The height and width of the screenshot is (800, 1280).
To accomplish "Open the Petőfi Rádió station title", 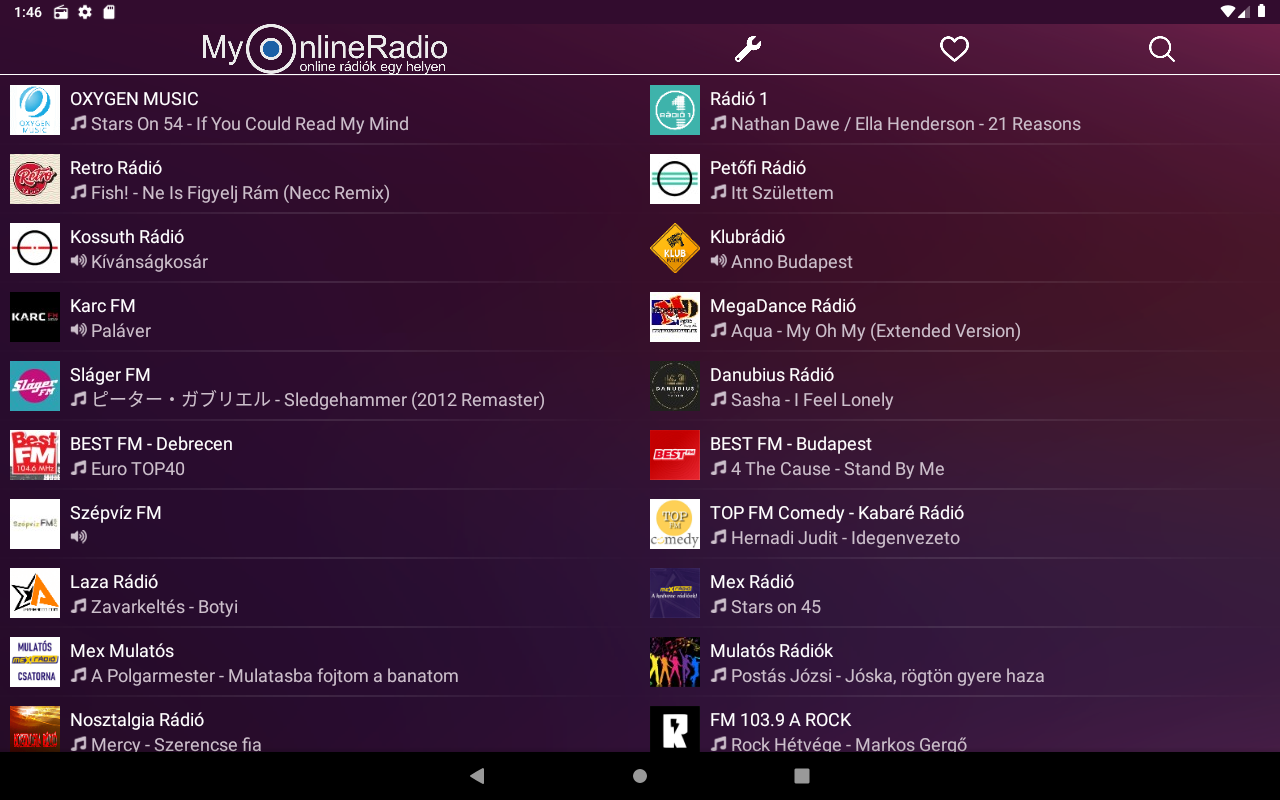I will (758, 168).
